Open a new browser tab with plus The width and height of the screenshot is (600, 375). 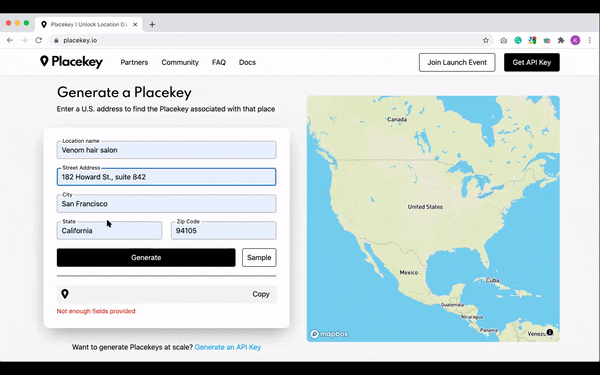[x=152, y=24]
